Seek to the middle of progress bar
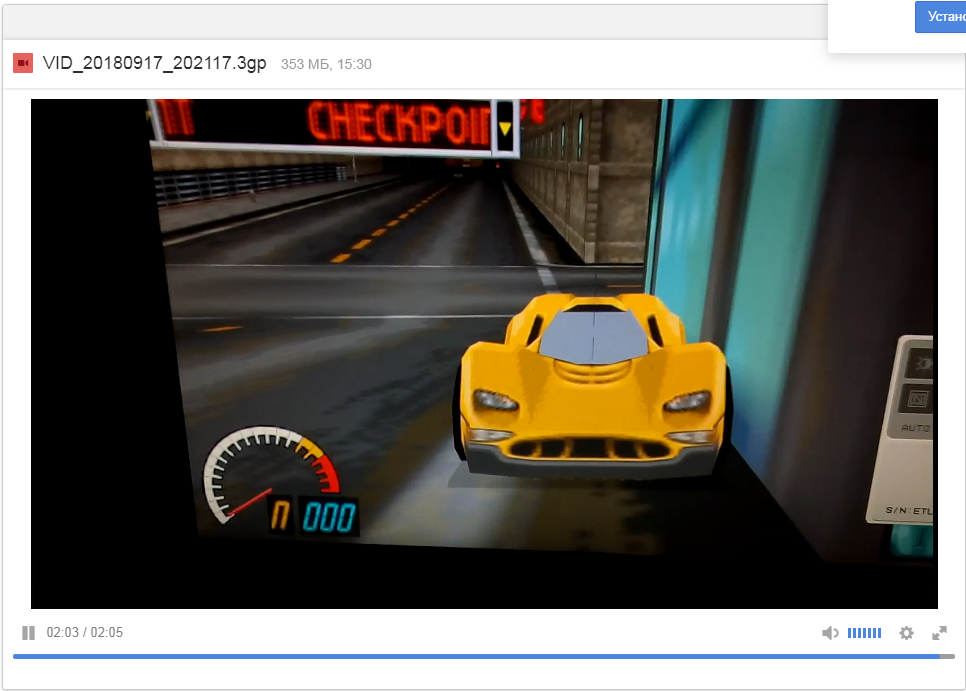Image resolution: width=966 pixels, height=691 pixels. point(483,657)
